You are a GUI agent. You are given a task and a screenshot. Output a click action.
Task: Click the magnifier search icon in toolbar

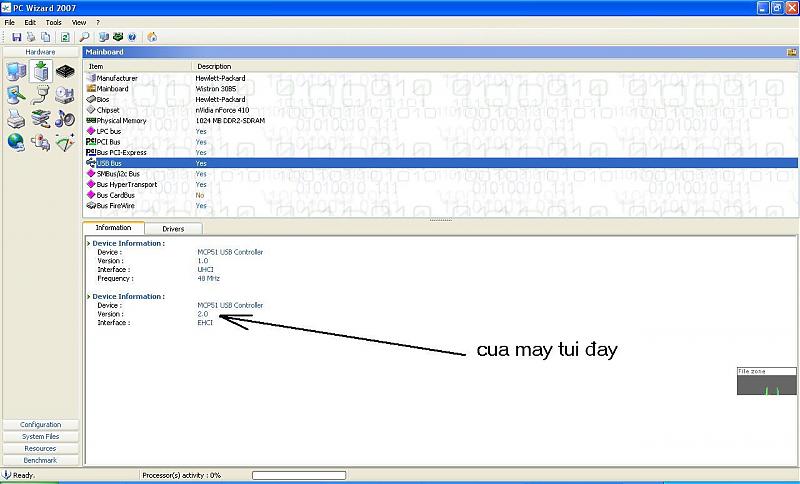click(84, 37)
